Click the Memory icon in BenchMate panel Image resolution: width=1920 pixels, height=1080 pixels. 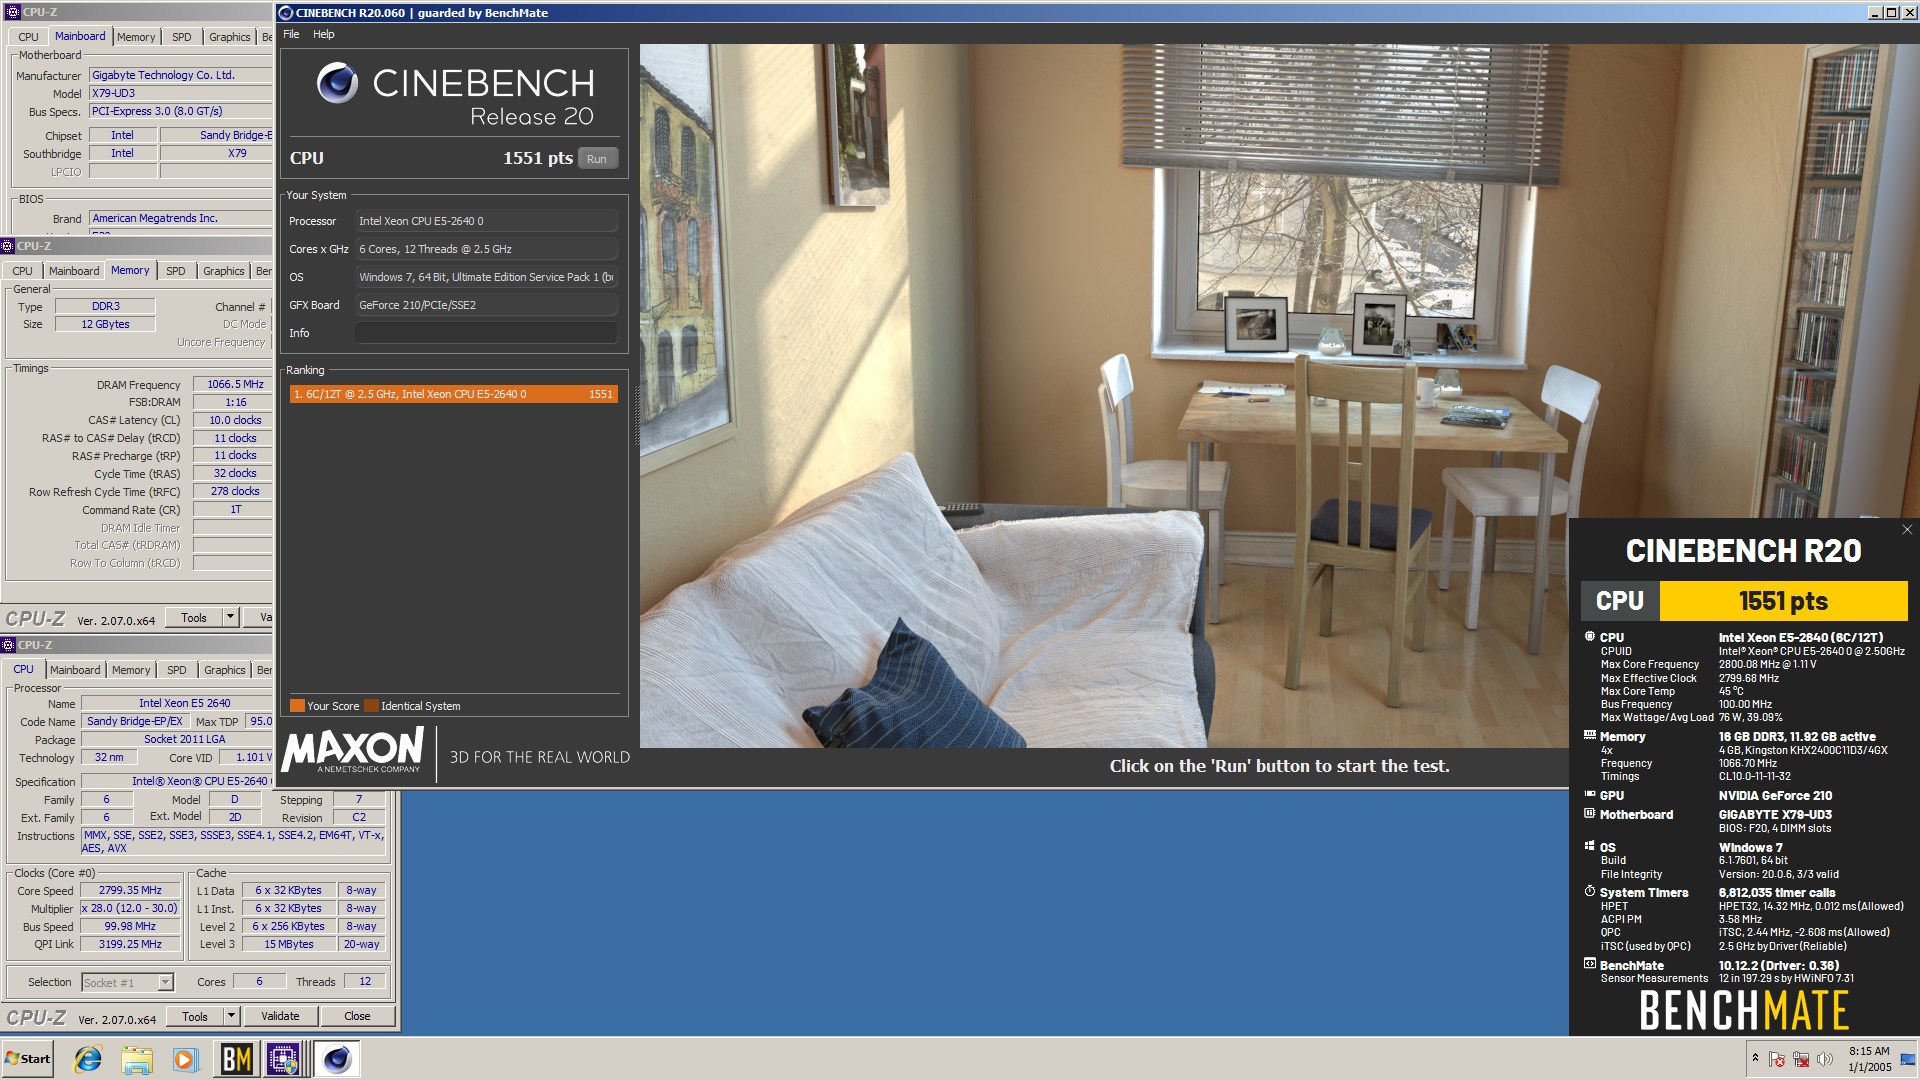click(1589, 735)
